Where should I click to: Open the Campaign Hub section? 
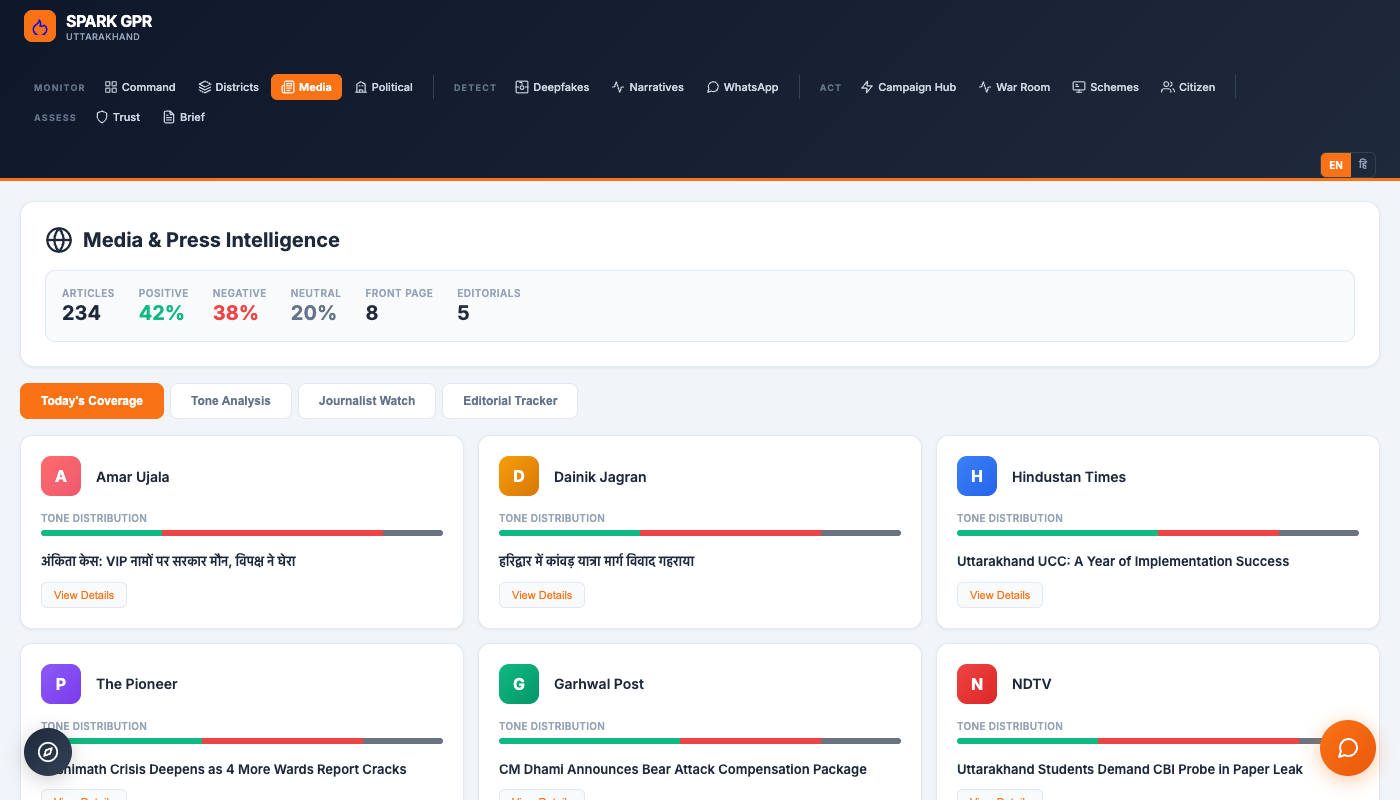tap(908, 87)
